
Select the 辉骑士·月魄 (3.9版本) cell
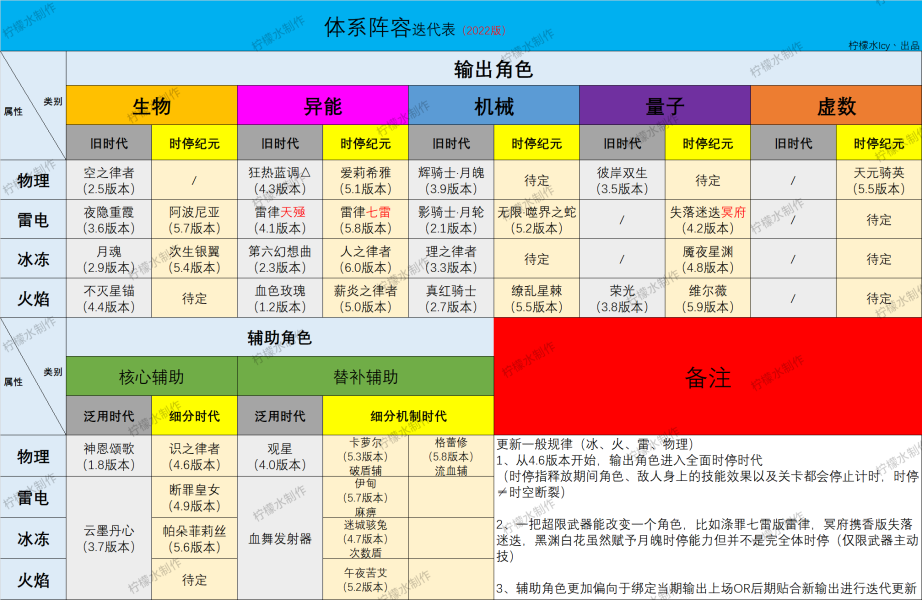[x=451, y=180]
